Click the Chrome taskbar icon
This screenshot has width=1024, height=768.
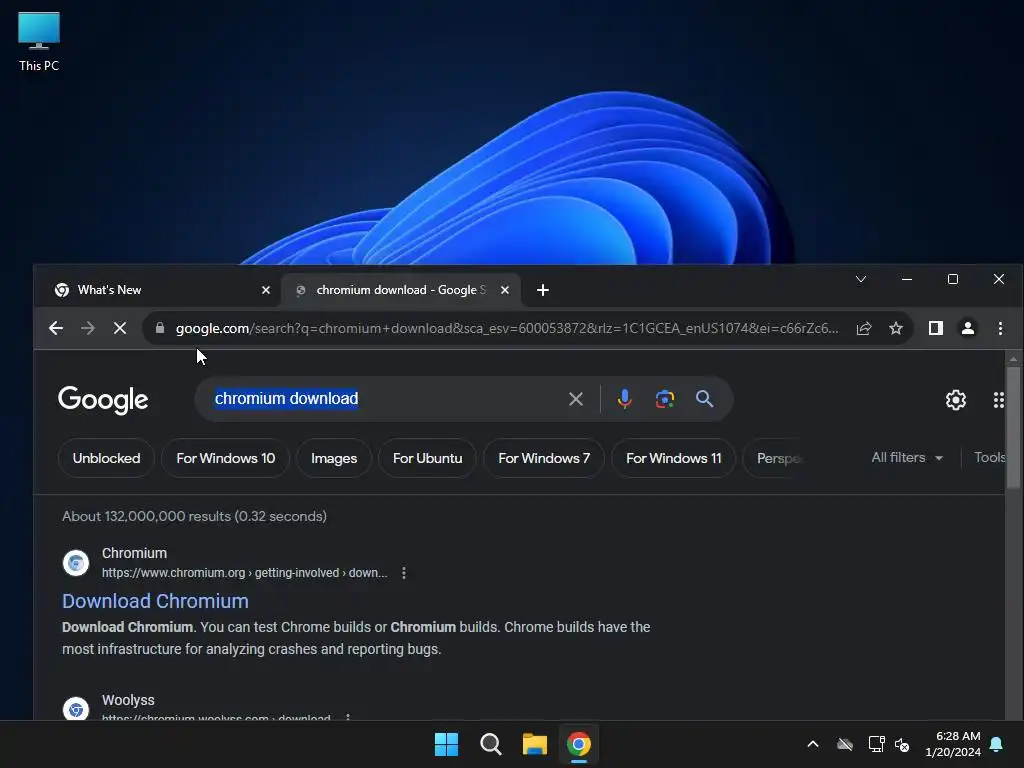coord(579,744)
